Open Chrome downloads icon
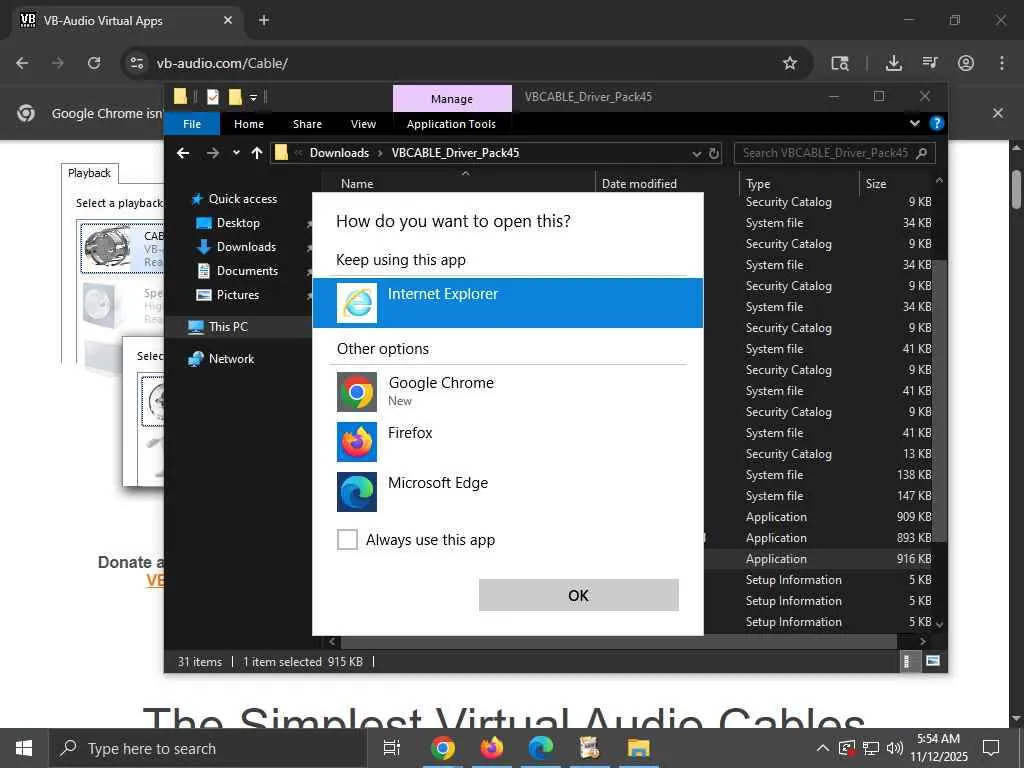 tap(893, 63)
